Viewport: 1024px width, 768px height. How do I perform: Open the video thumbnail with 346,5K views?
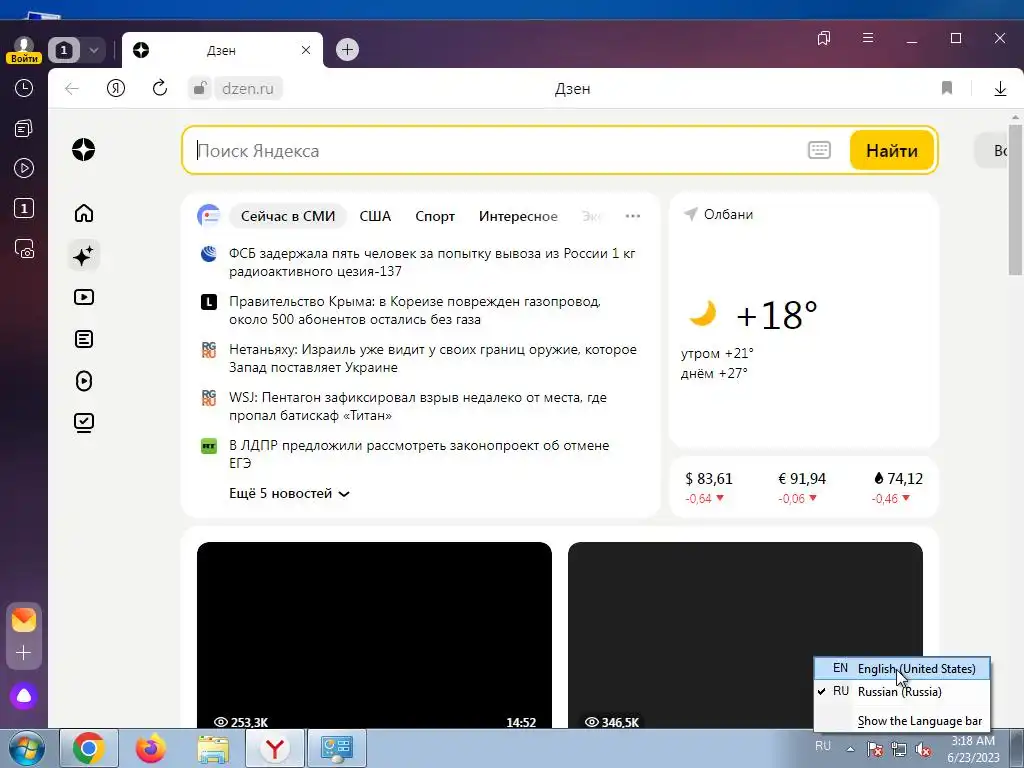(745, 635)
